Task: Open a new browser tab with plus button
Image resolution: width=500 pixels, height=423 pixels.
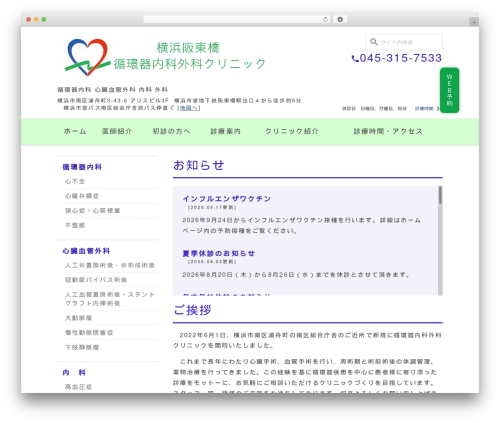Action: [474, 22]
